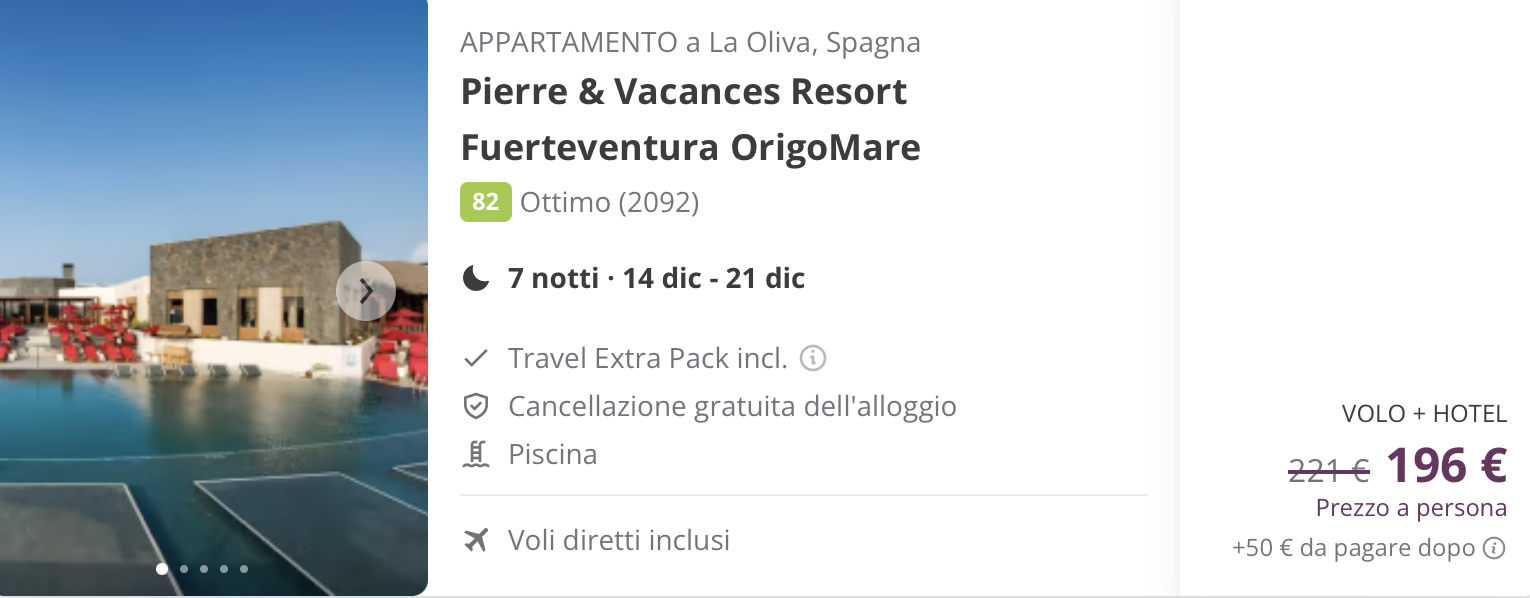Click the direct flights airplane icon
Viewport: 1530px width, 598px height.
click(x=476, y=540)
